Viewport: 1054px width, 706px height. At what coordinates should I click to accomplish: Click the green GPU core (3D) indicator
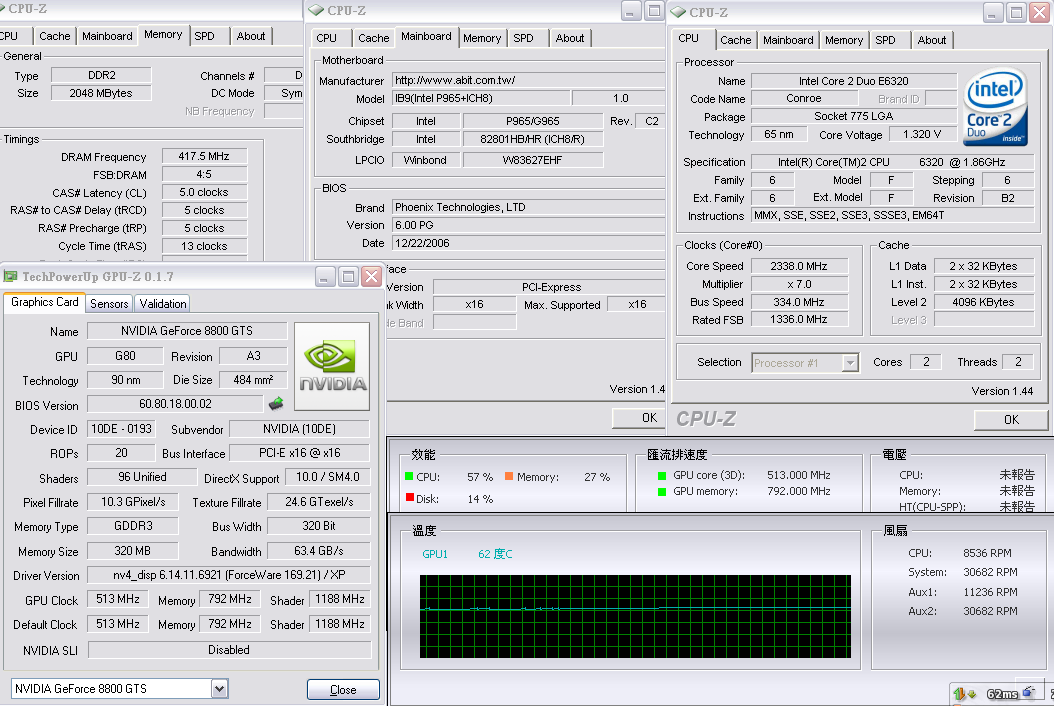[x=661, y=475]
